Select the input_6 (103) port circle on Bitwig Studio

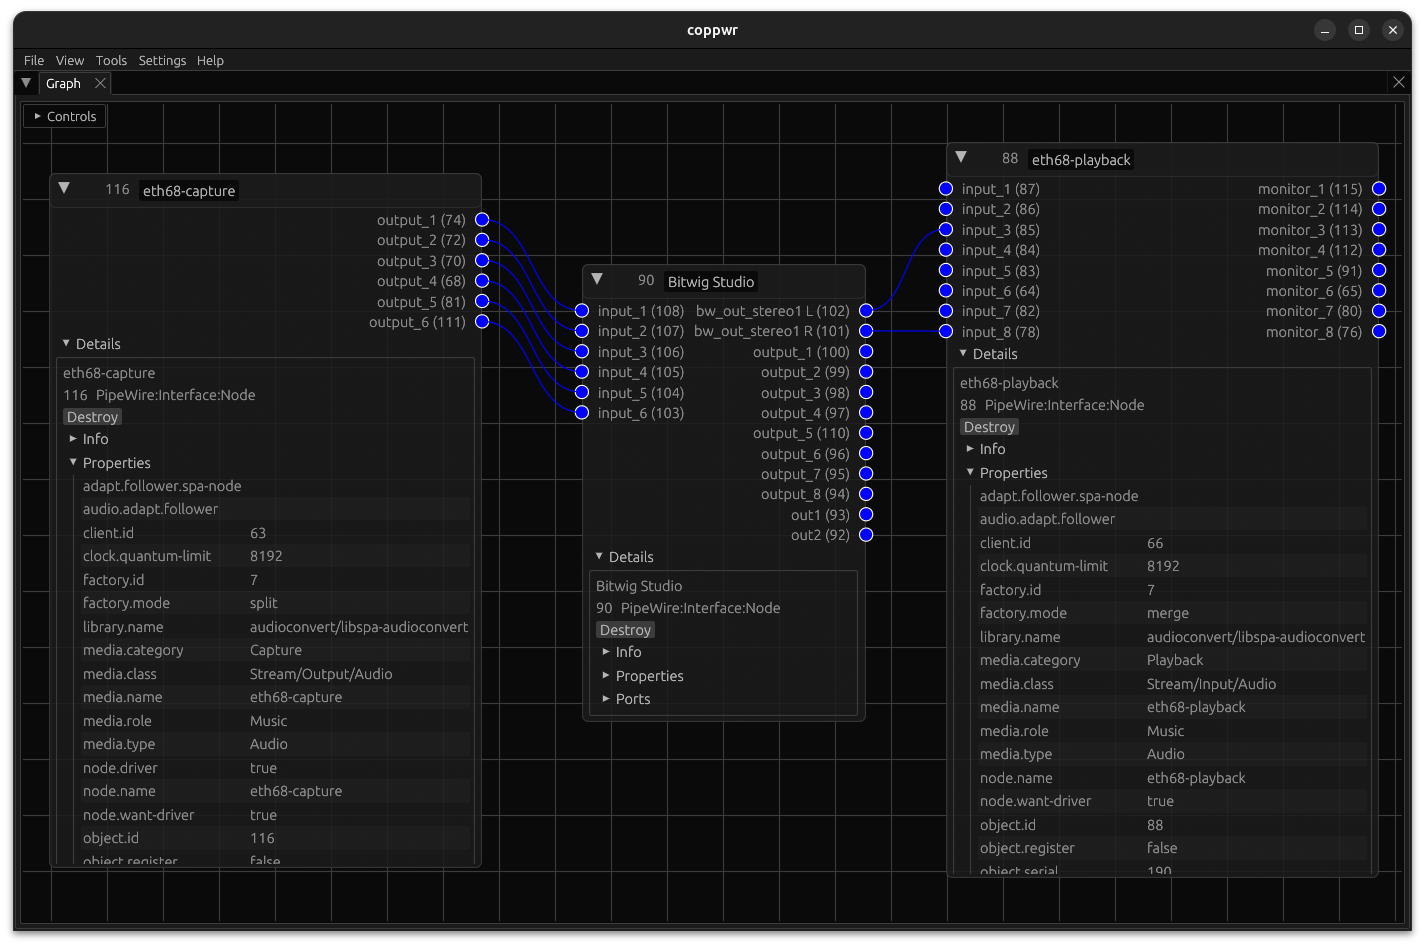pos(582,413)
